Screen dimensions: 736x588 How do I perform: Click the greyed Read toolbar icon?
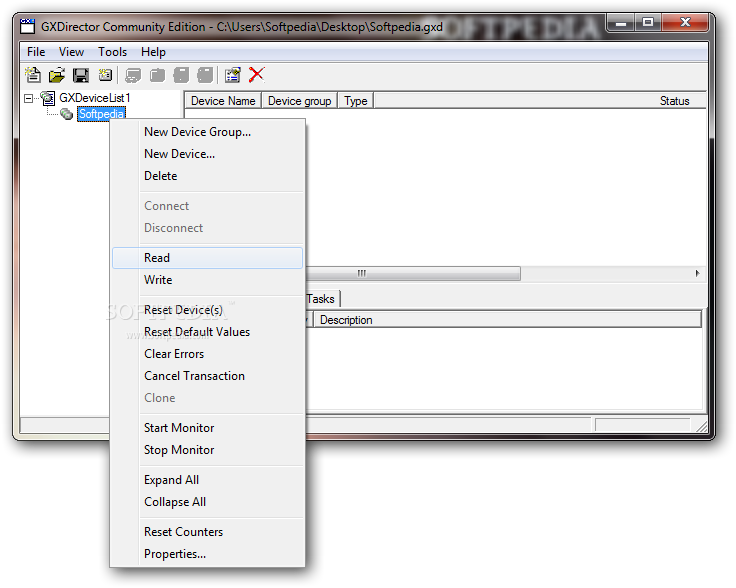[x=181, y=75]
